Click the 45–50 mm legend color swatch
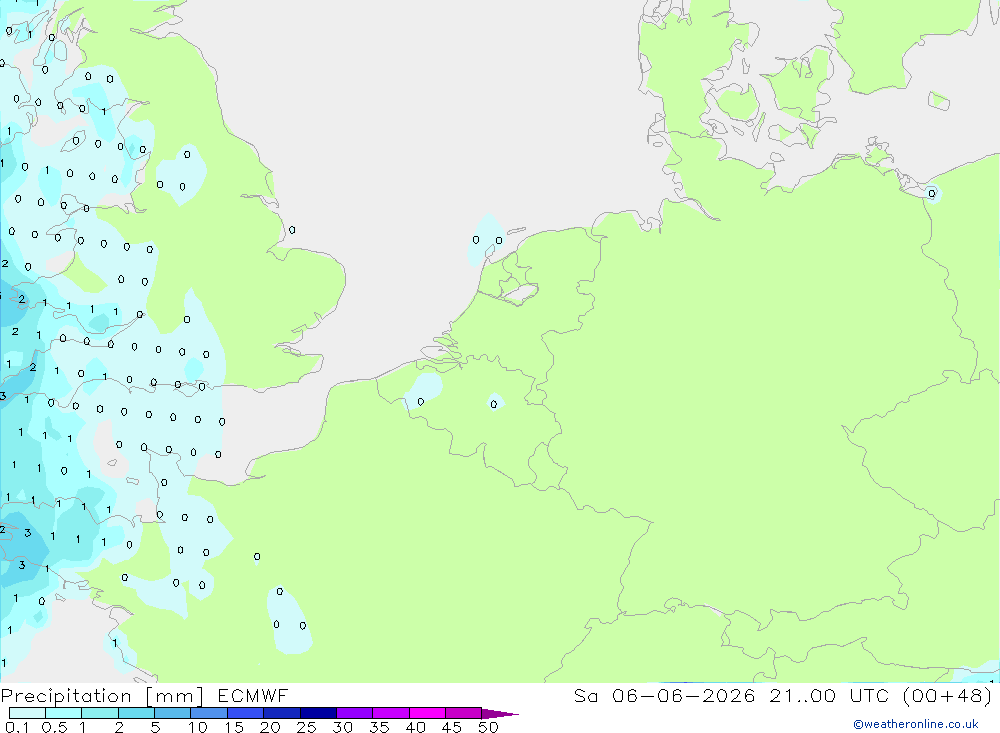1000x733 pixels. (464, 713)
